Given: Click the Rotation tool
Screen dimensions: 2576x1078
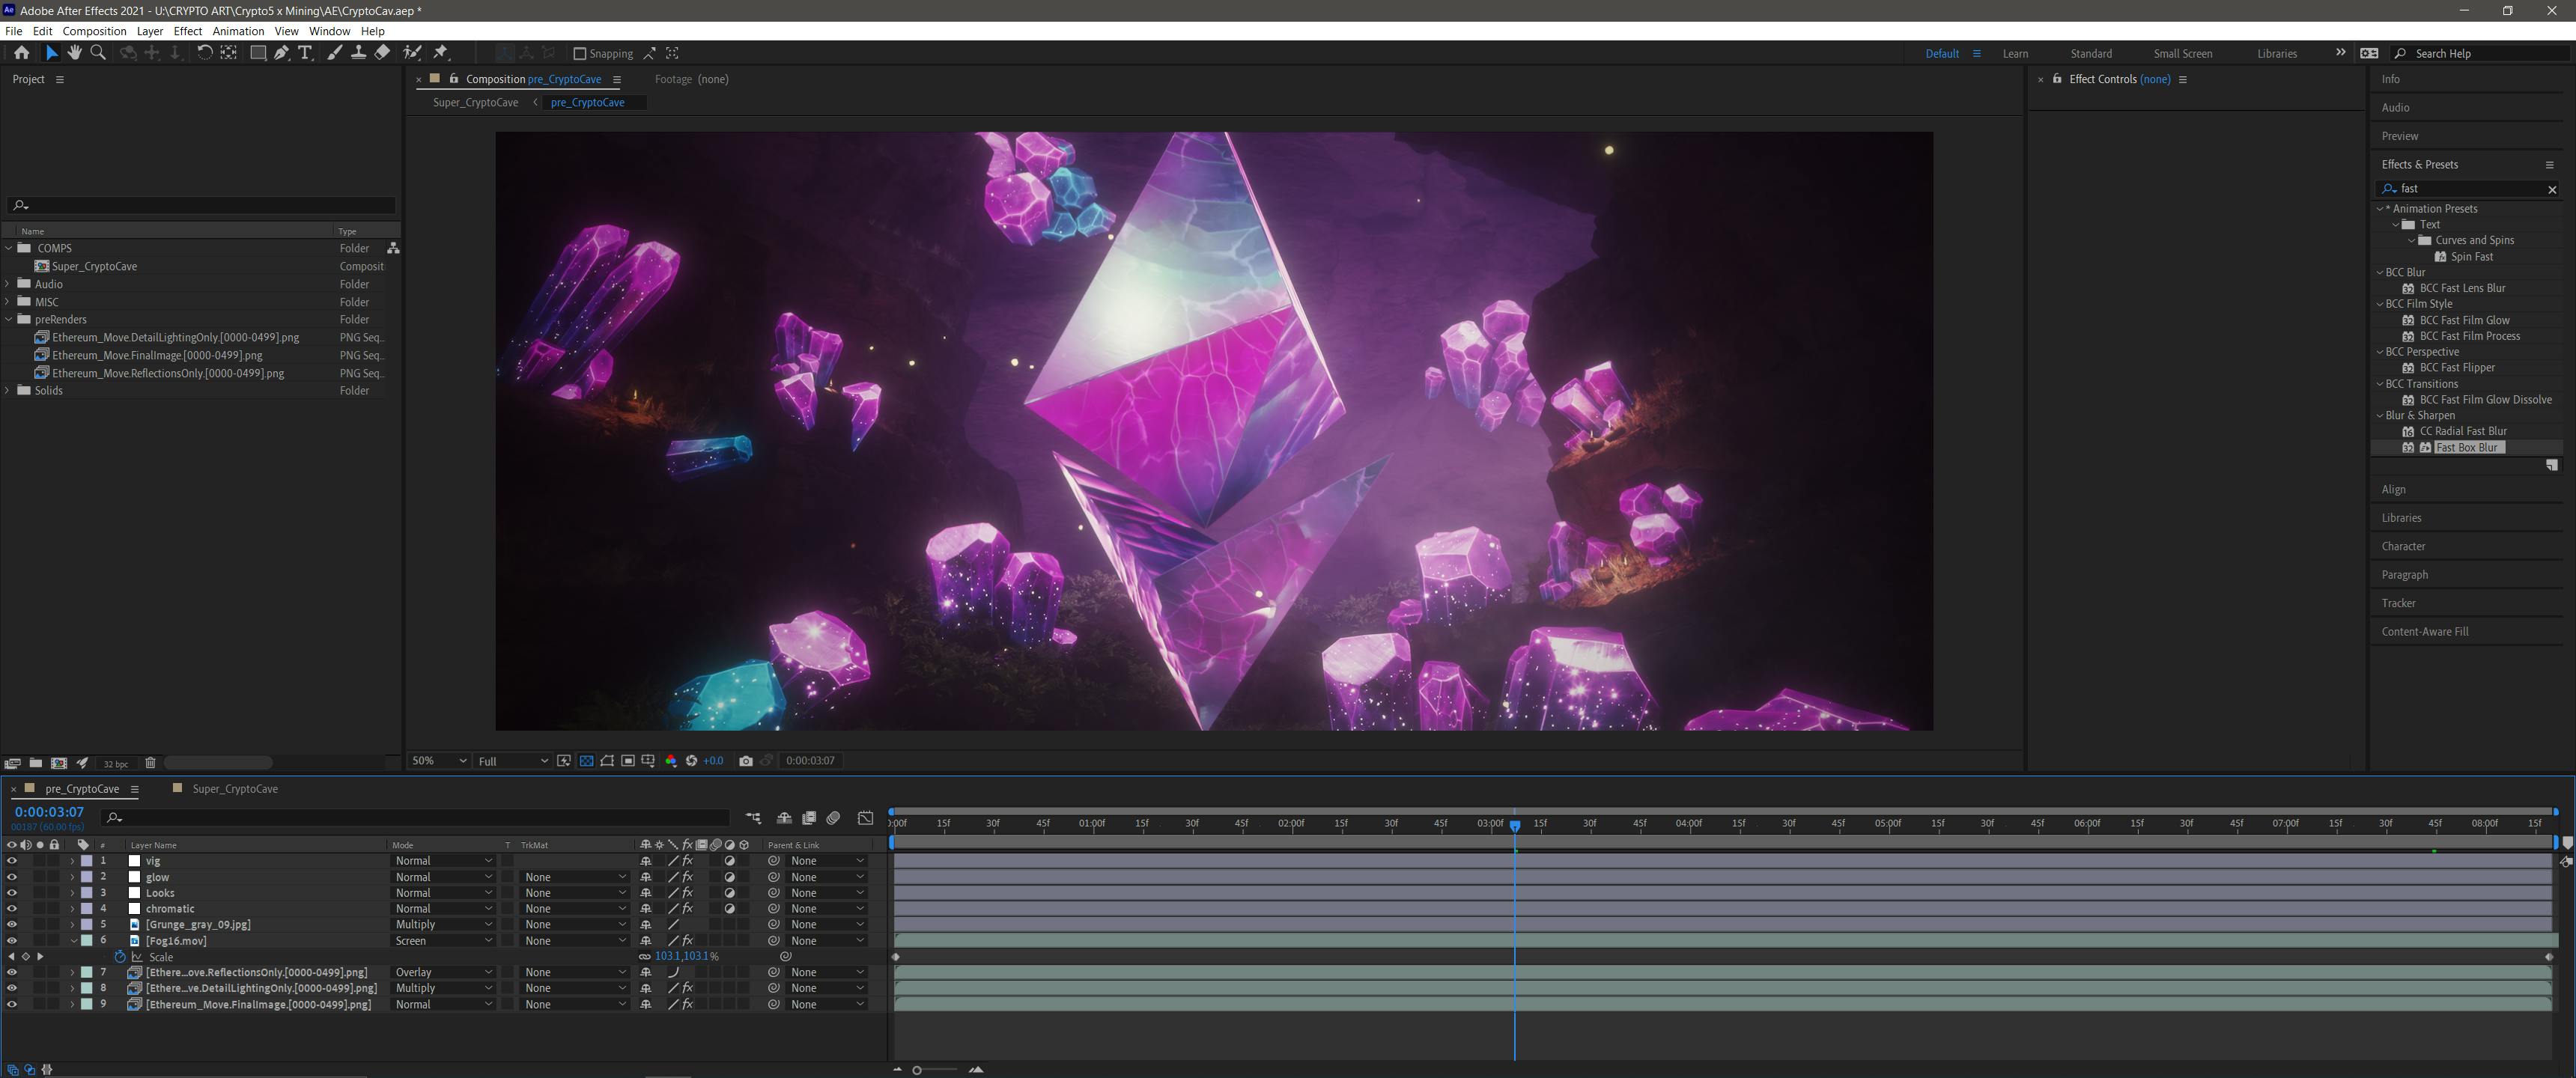Looking at the screenshot, I should tap(204, 53).
